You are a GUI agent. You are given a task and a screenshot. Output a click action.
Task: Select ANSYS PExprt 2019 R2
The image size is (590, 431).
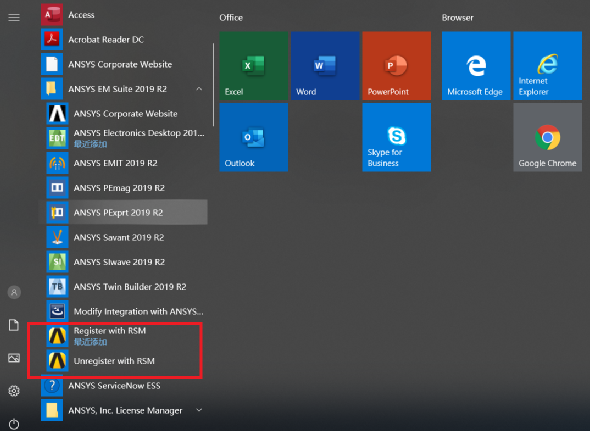(123, 212)
